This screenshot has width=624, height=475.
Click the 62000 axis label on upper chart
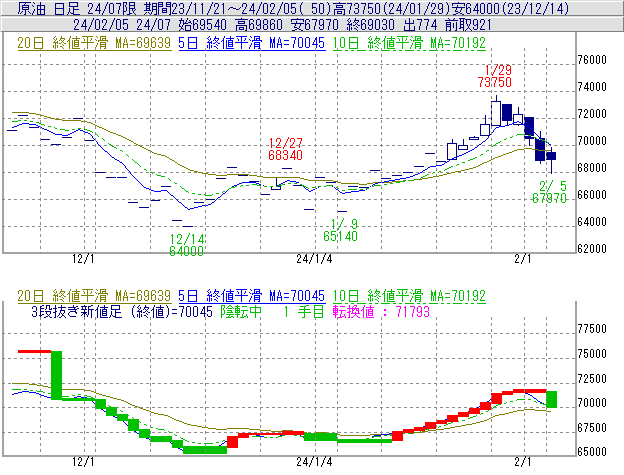(x=592, y=249)
